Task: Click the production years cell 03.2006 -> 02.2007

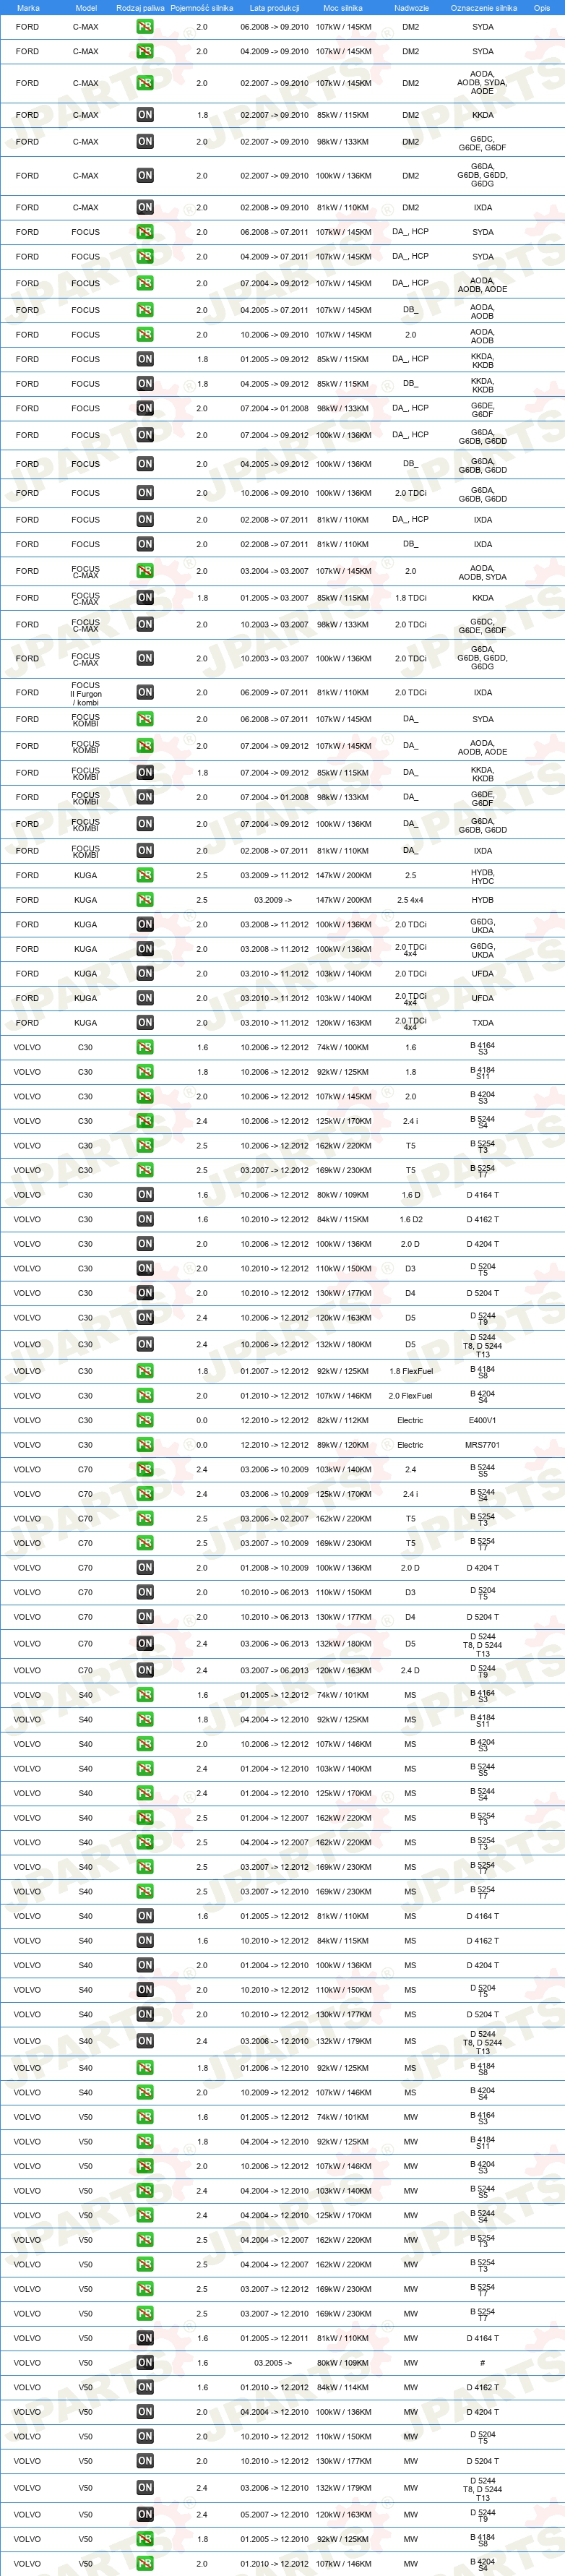Action: click(274, 1518)
